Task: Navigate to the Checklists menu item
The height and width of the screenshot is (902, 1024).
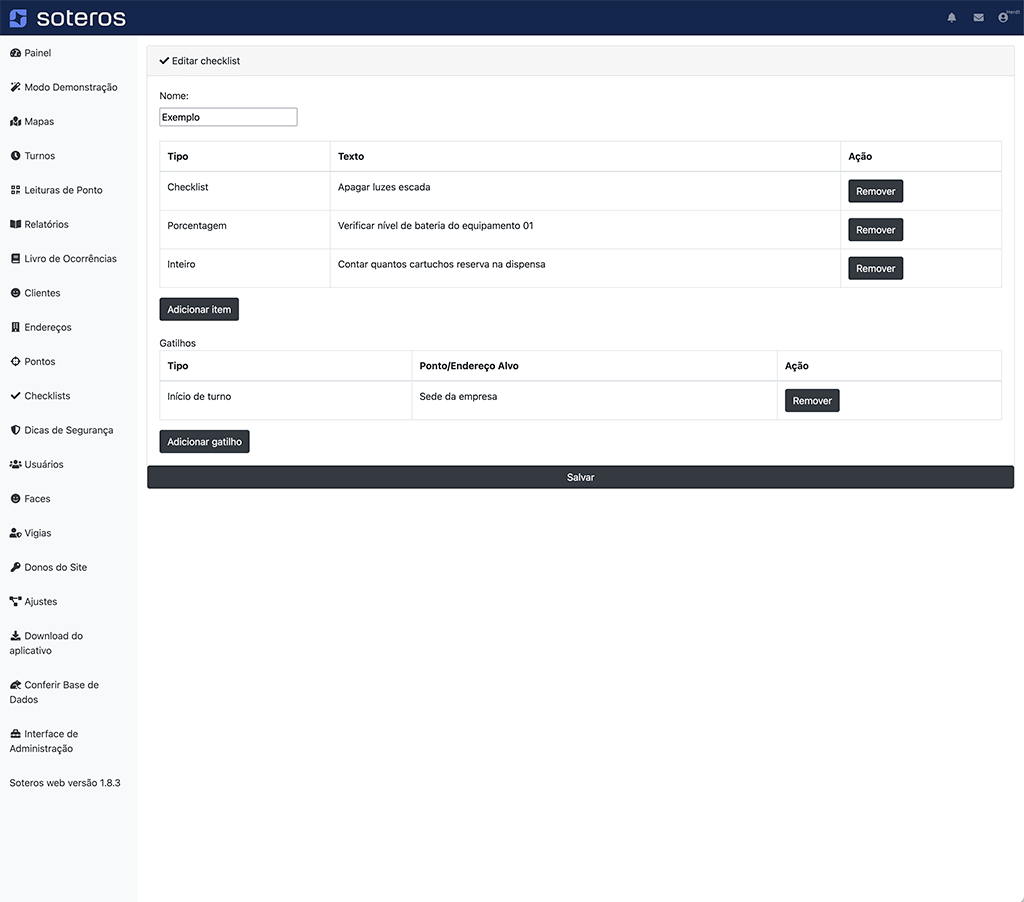Action: [x=47, y=396]
